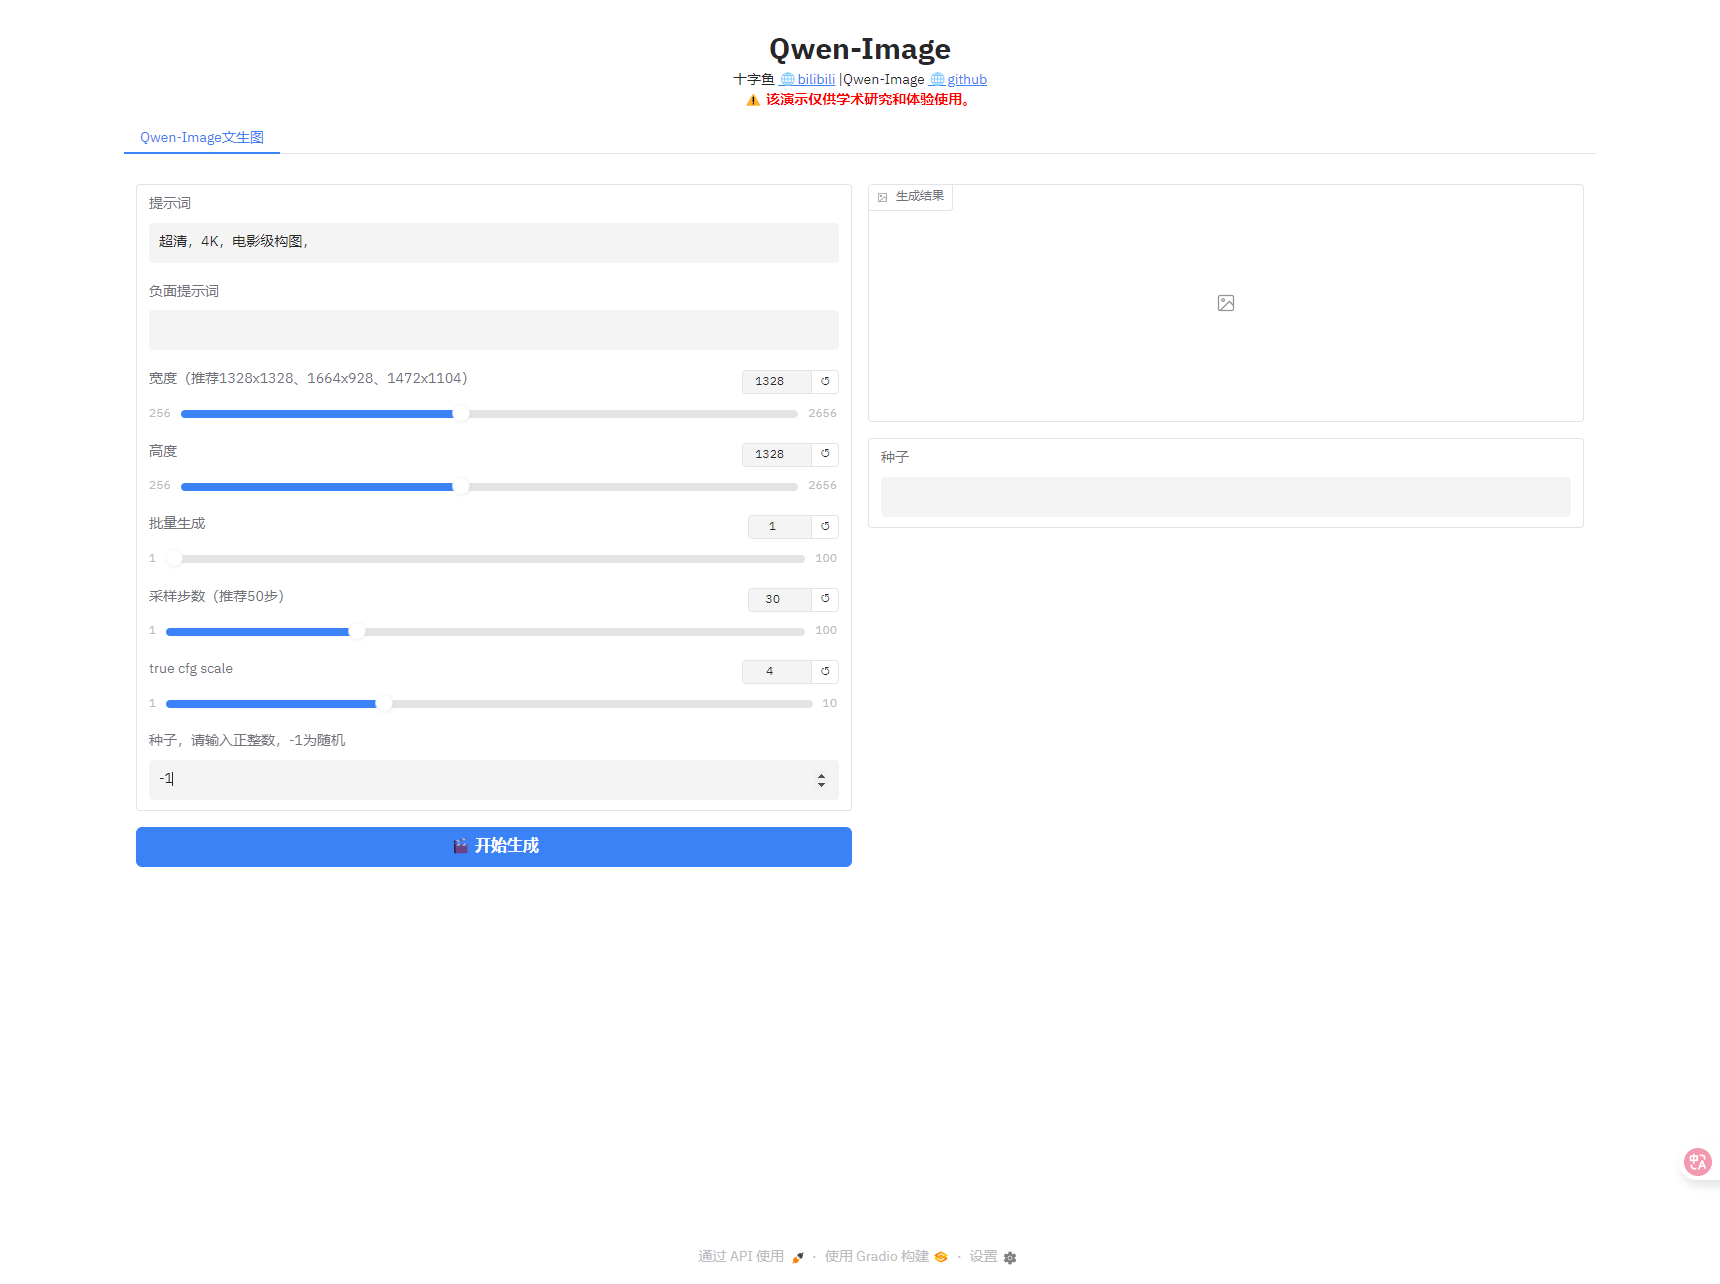Reset the sampling steps (采样步数) value icon
The image size is (1720, 1284).
tap(825, 599)
